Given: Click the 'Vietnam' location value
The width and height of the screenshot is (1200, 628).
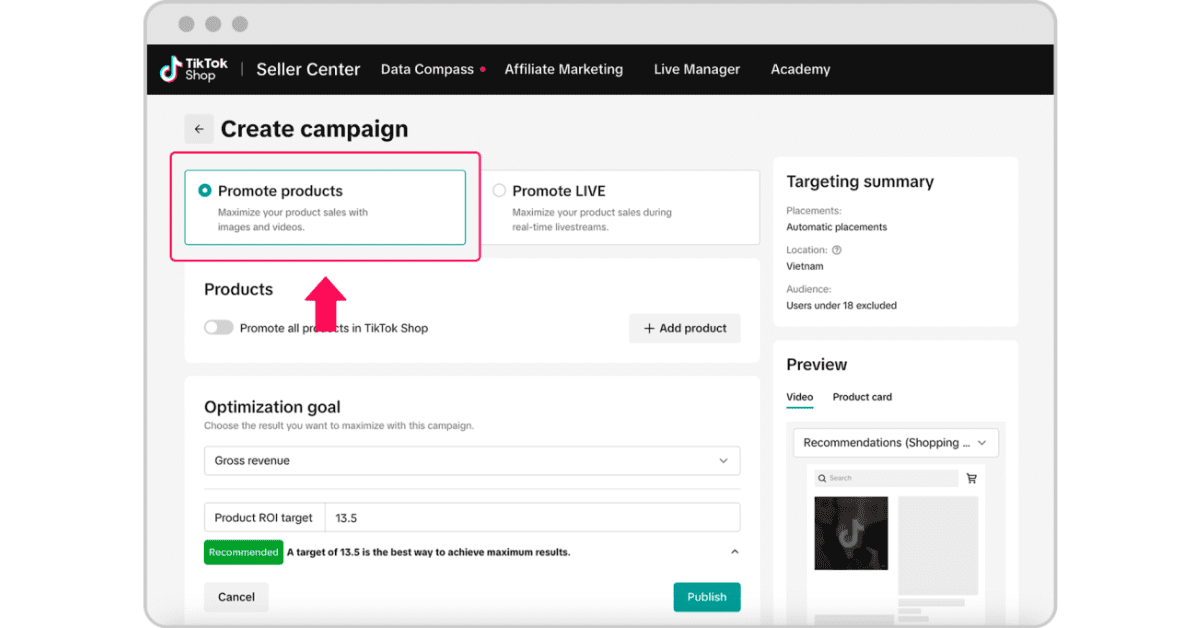Looking at the screenshot, I should 805,266.
